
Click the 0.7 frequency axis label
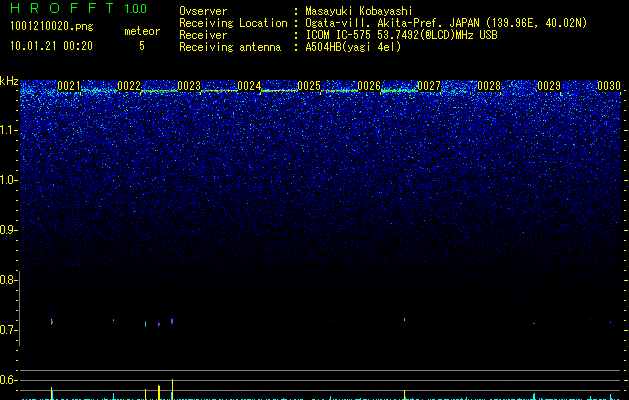click(7, 330)
